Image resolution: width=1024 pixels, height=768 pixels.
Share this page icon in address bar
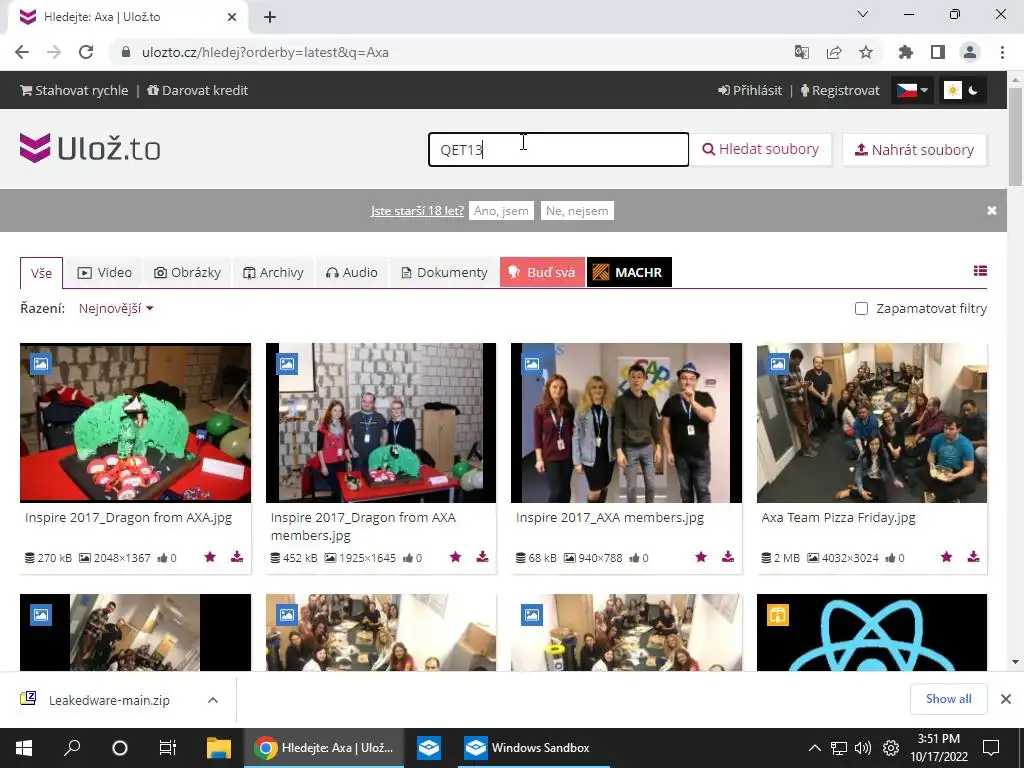pos(834,52)
